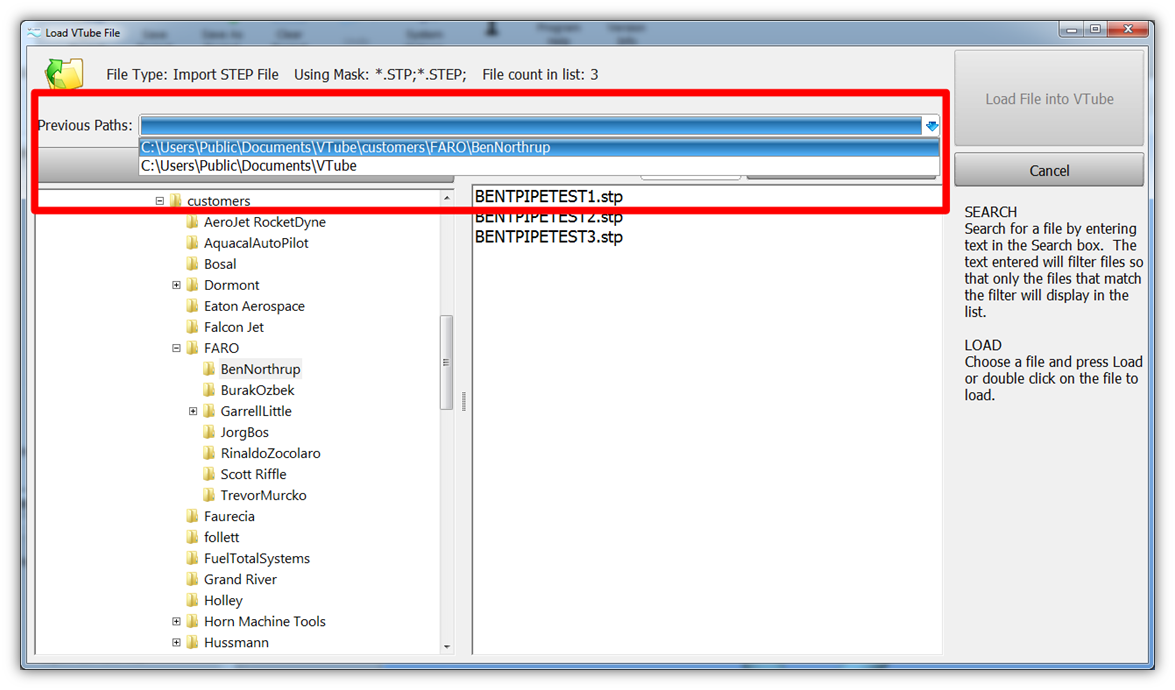Select BENTPIPETEST3.stp in the file list
Screen dimensions: 1175x690
click(x=548, y=238)
